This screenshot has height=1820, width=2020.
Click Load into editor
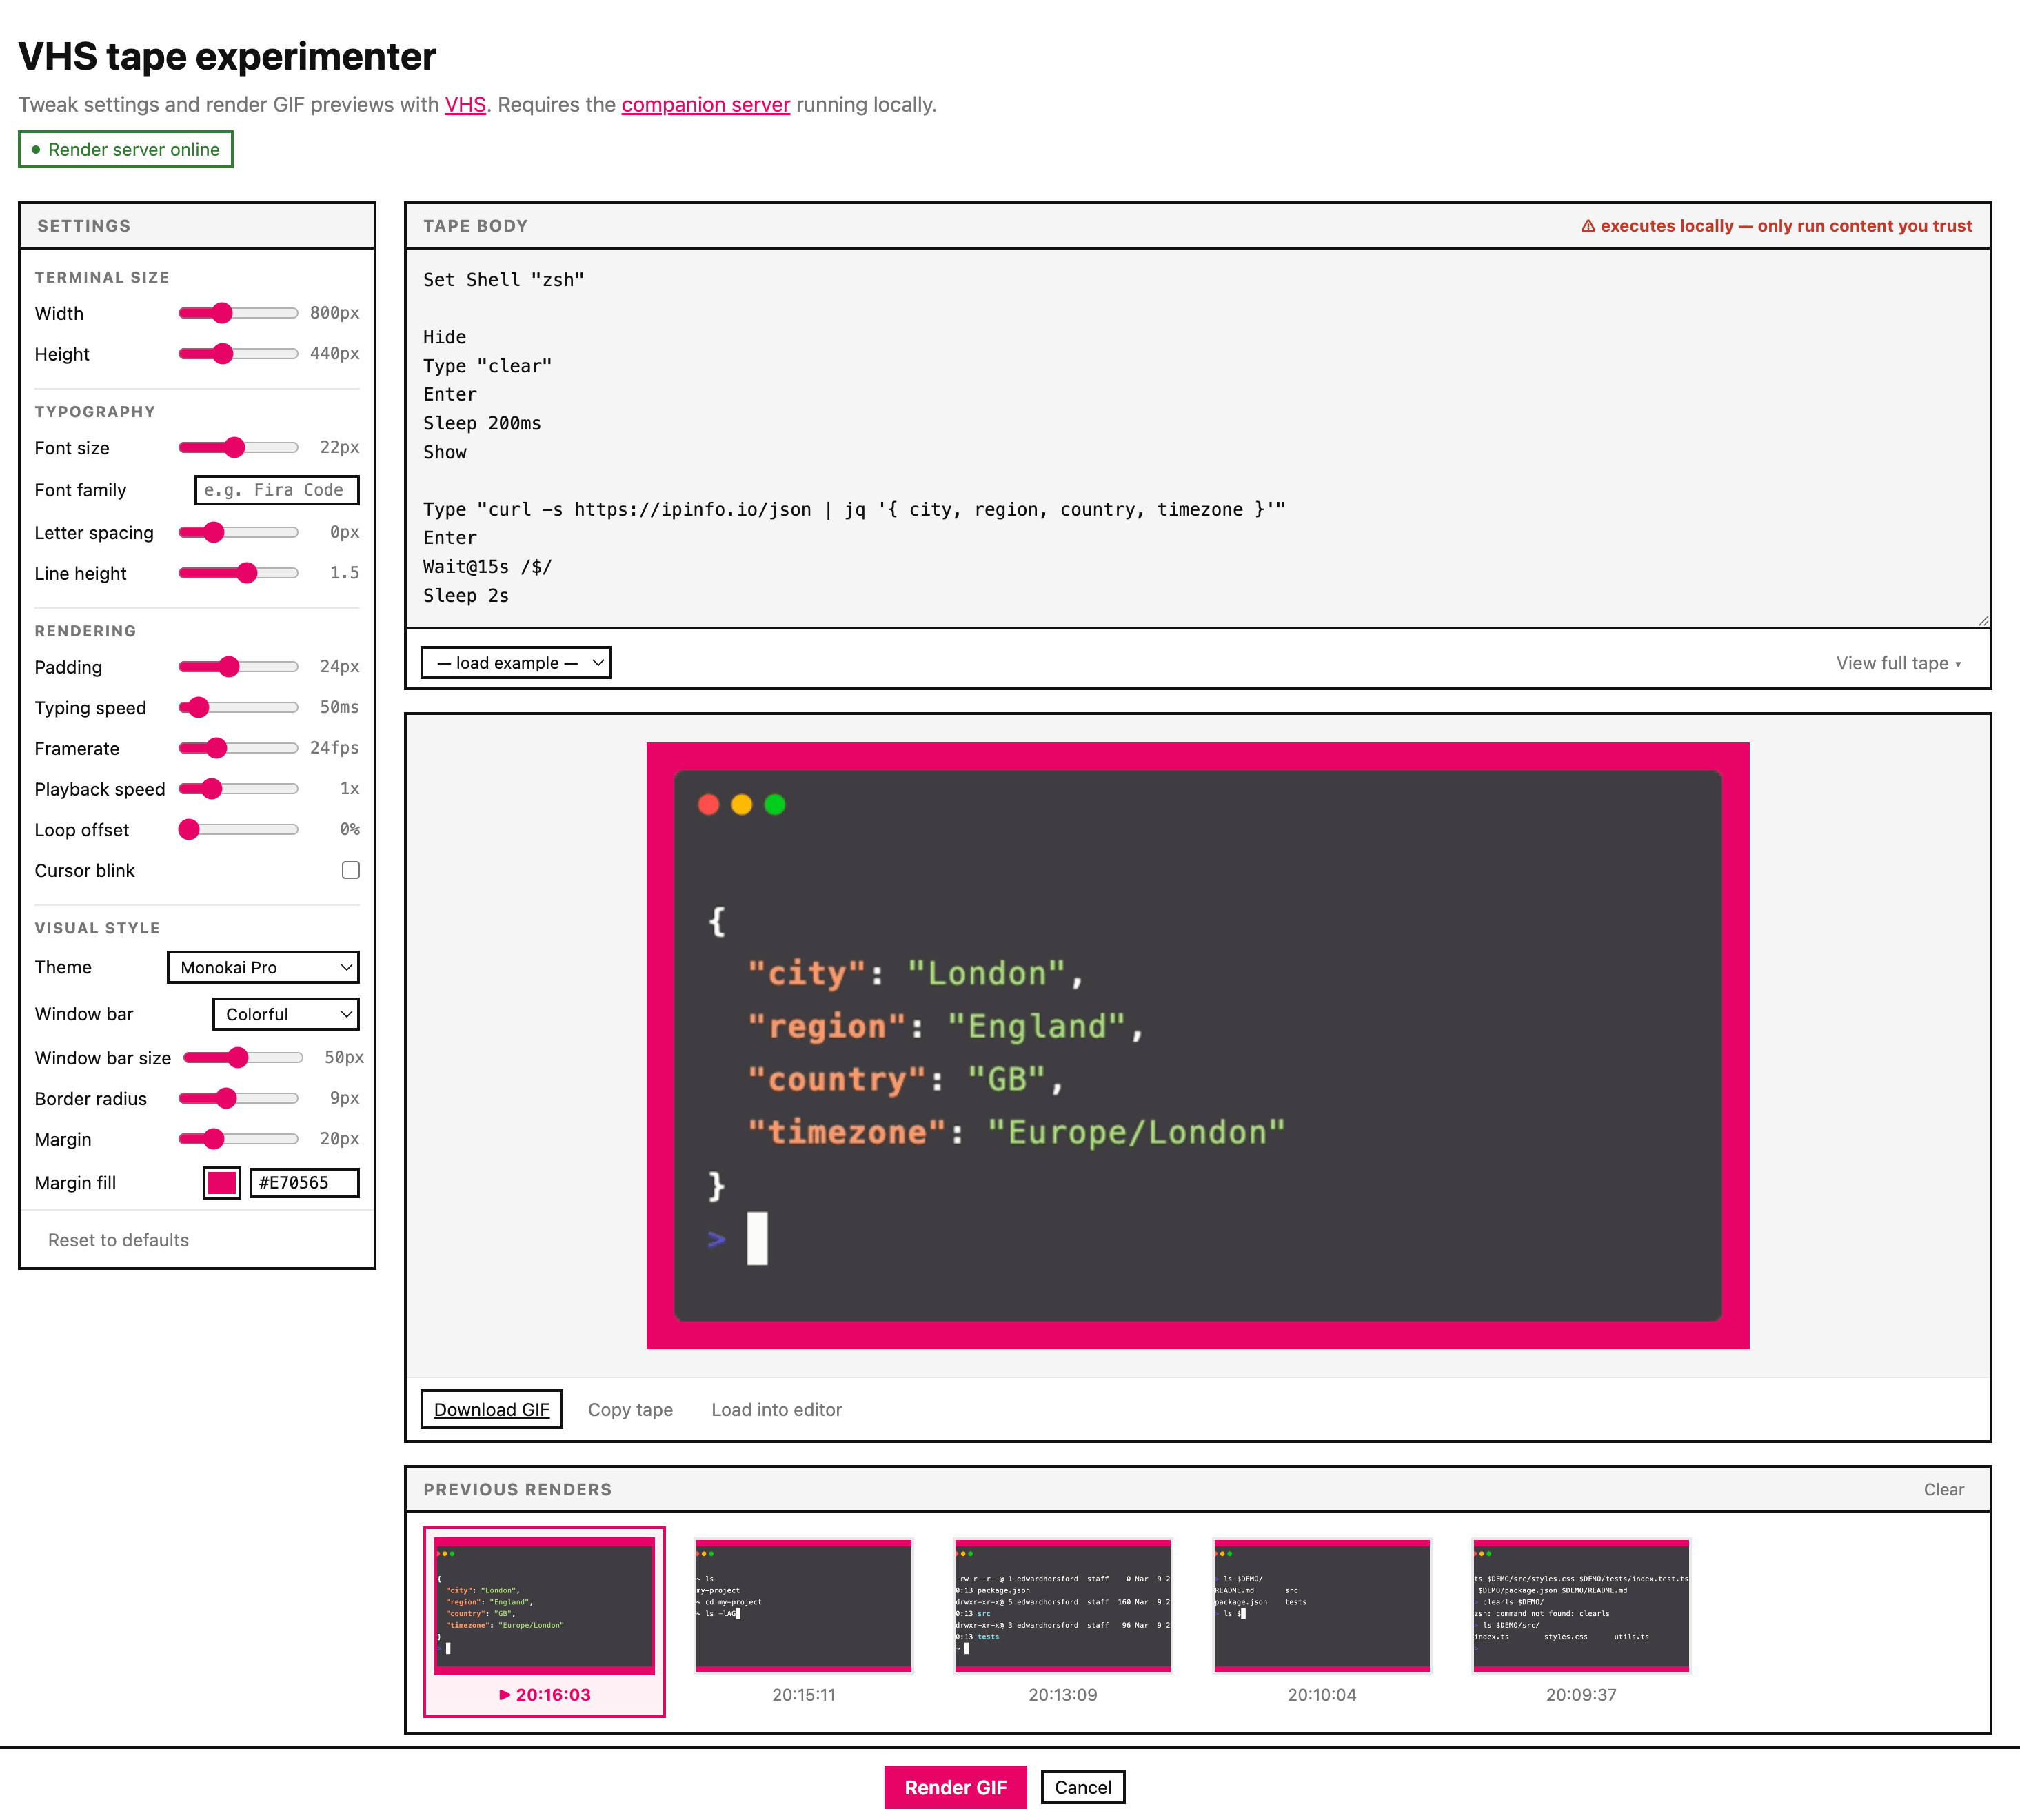coord(777,1409)
